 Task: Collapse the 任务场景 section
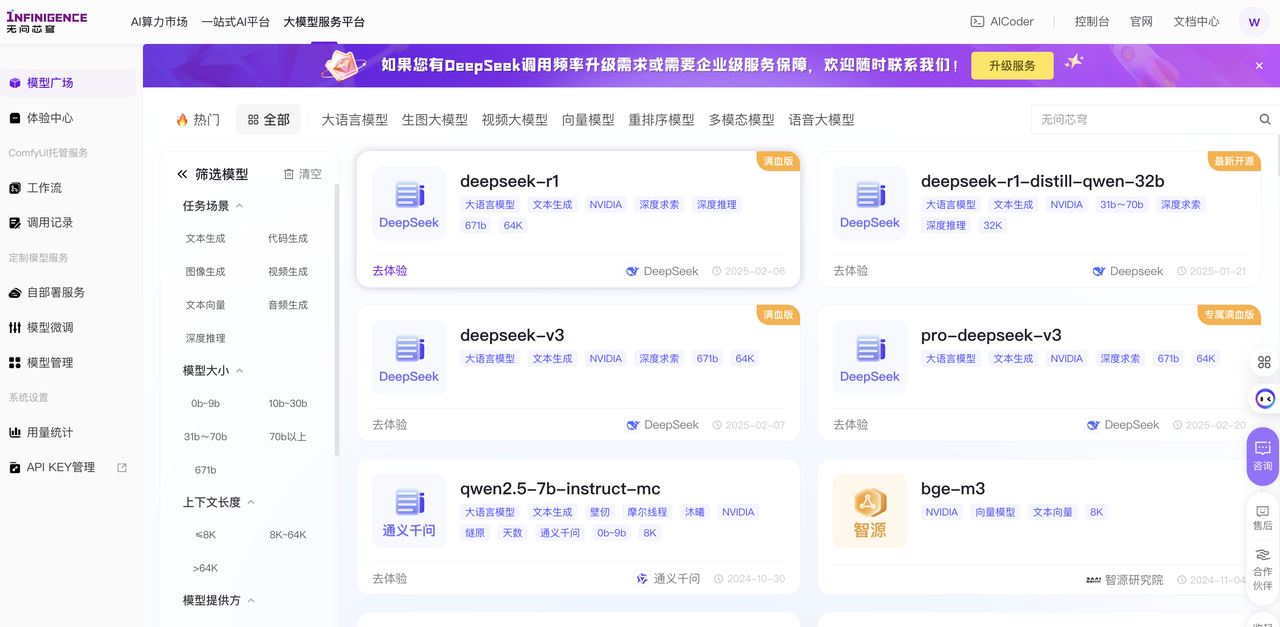click(240, 206)
